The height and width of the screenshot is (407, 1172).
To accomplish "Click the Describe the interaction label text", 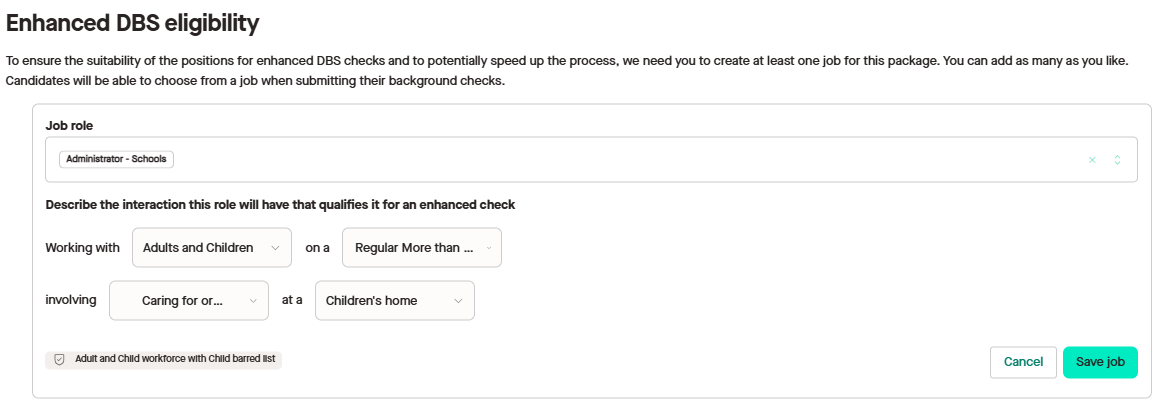I will click(x=280, y=205).
